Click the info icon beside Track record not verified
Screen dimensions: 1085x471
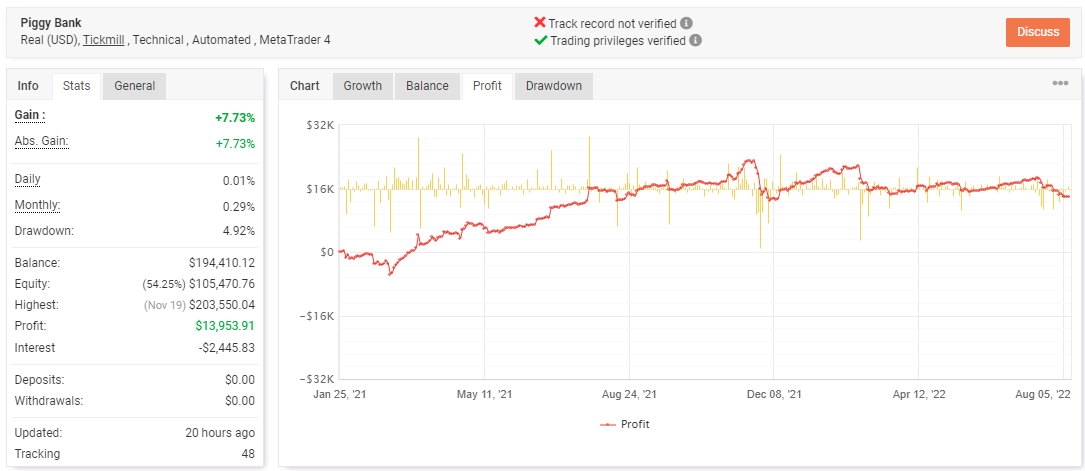(x=686, y=23)
